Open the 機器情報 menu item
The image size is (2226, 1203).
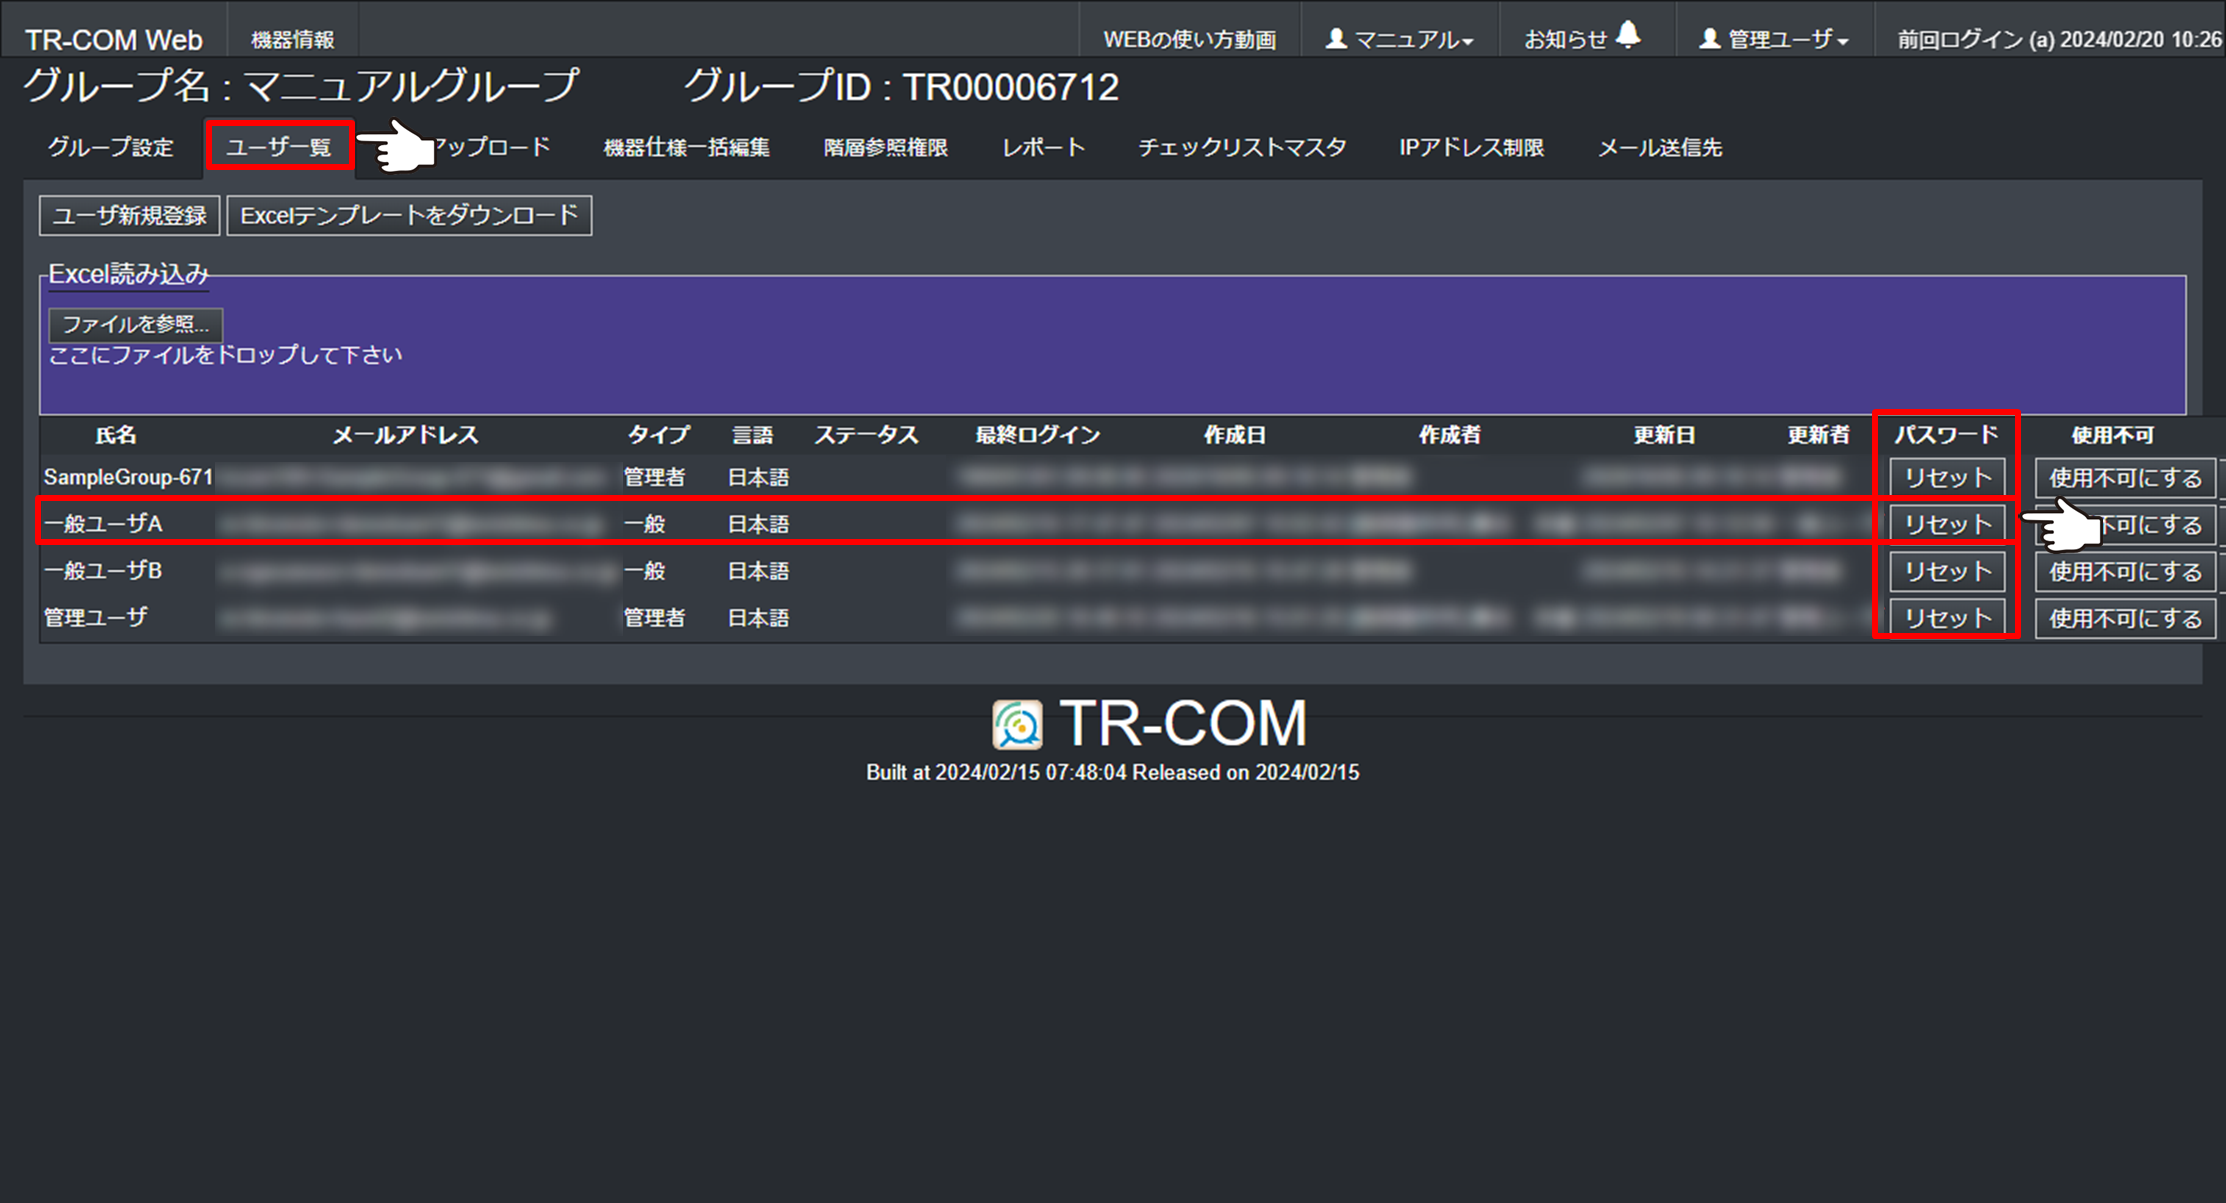point(292,39)
